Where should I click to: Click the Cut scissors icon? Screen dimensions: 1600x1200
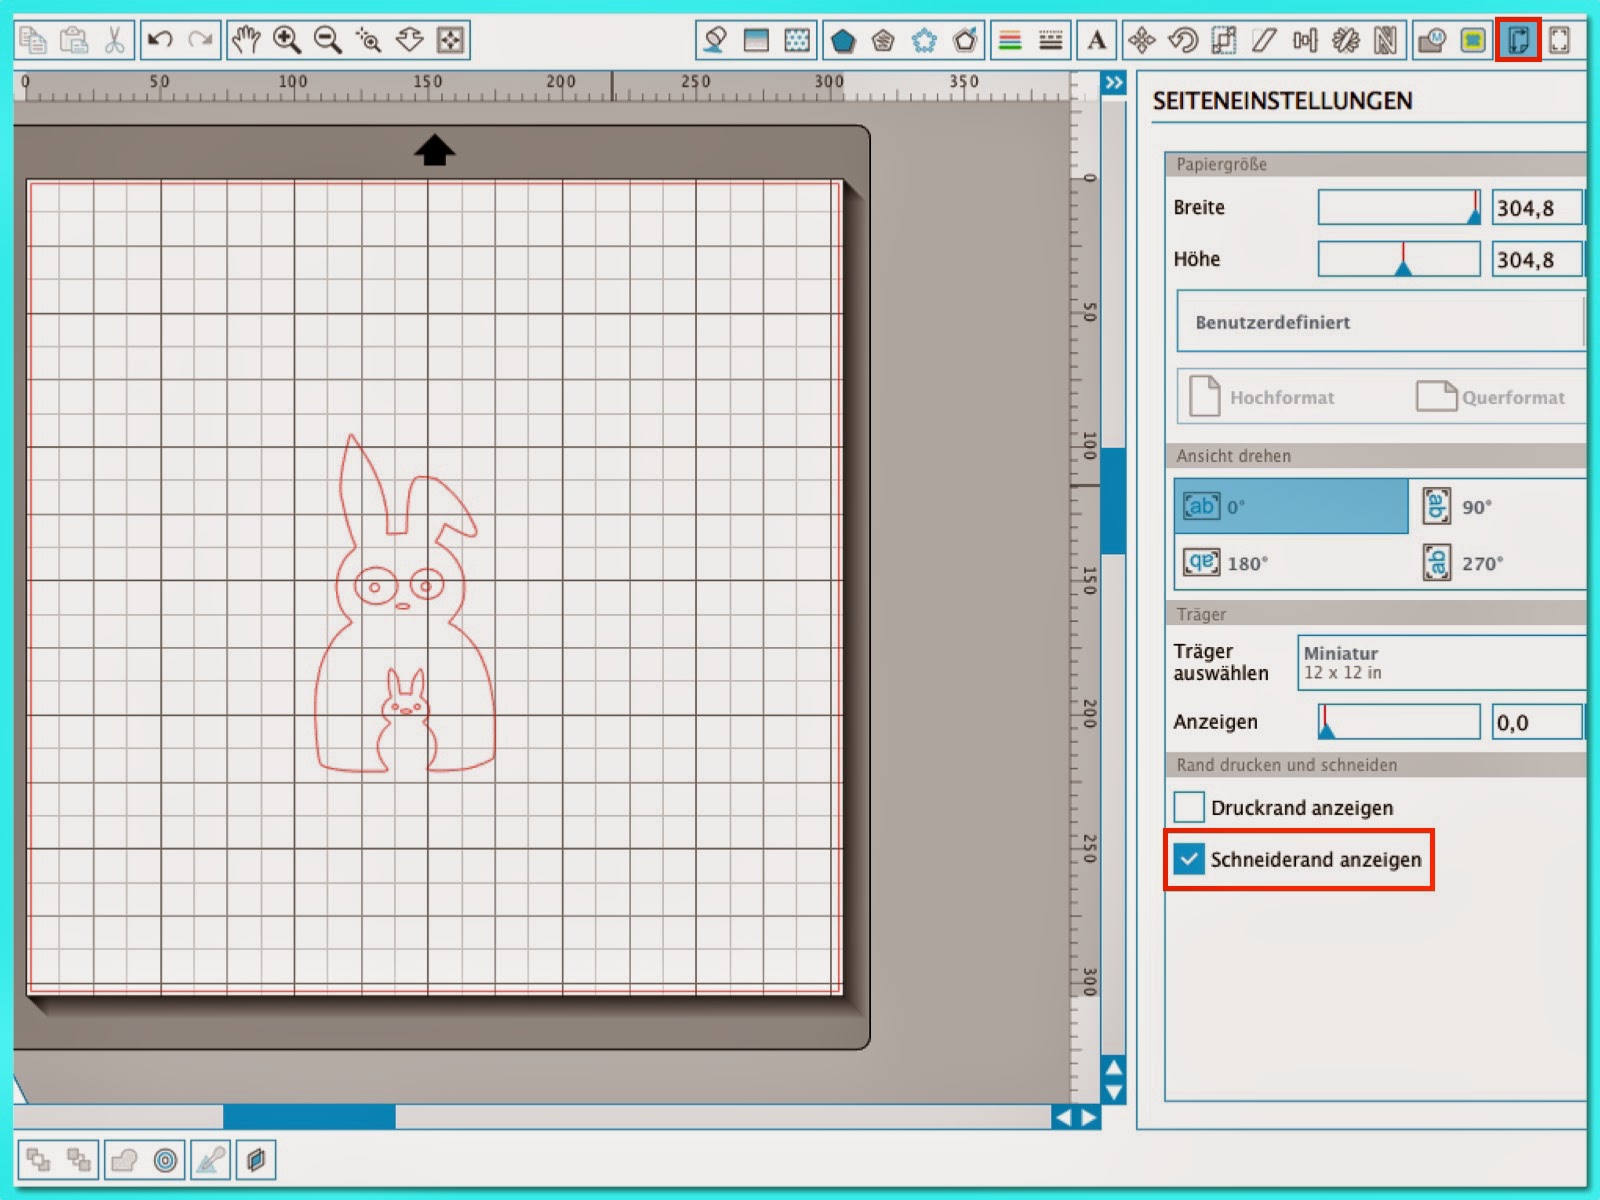coord(114,40)
